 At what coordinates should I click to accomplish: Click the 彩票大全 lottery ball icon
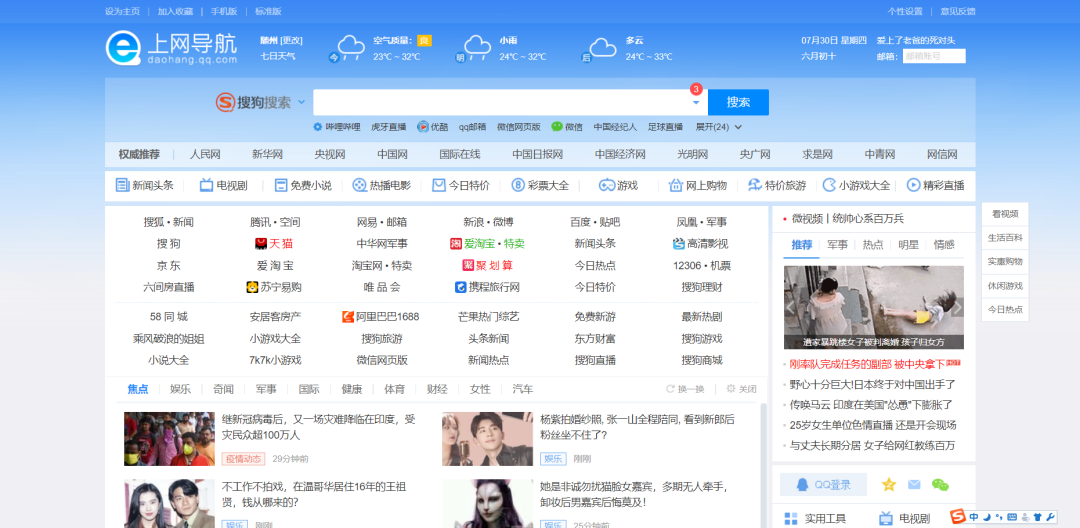click(x=518, y=185)
